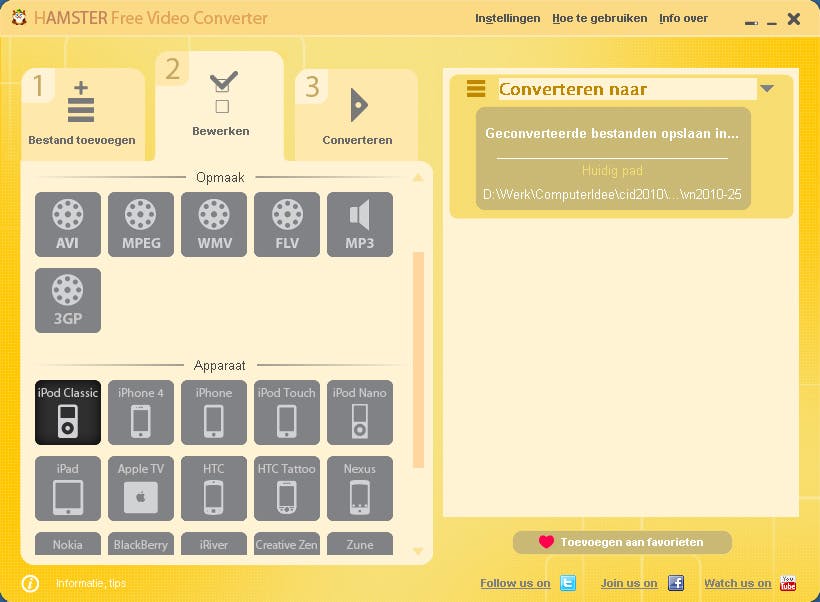820x602 pixels.
Task: Select the HTC device tile
Action: [x=214, y=489]
